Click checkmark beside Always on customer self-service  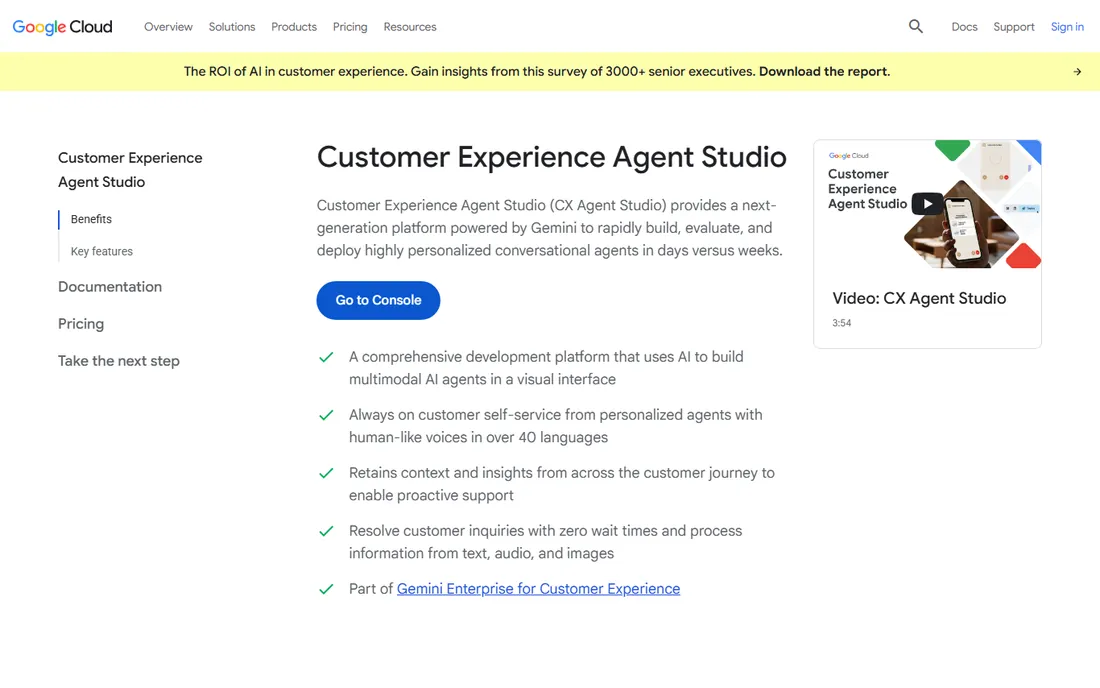click(326, 415)
